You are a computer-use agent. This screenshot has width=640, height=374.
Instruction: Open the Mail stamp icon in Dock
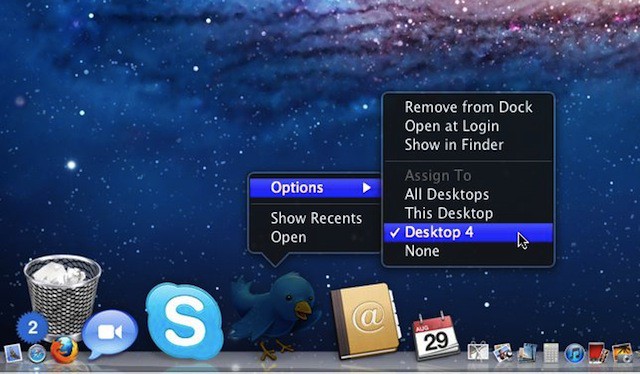click(x=13, y=353)
